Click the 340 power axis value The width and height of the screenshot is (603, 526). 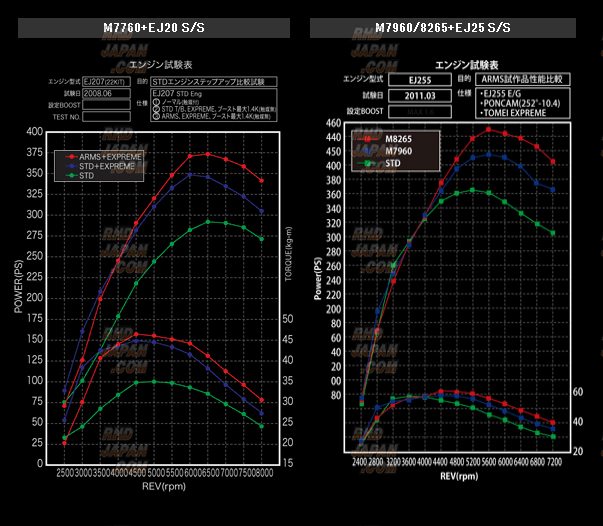coord(333,209)
